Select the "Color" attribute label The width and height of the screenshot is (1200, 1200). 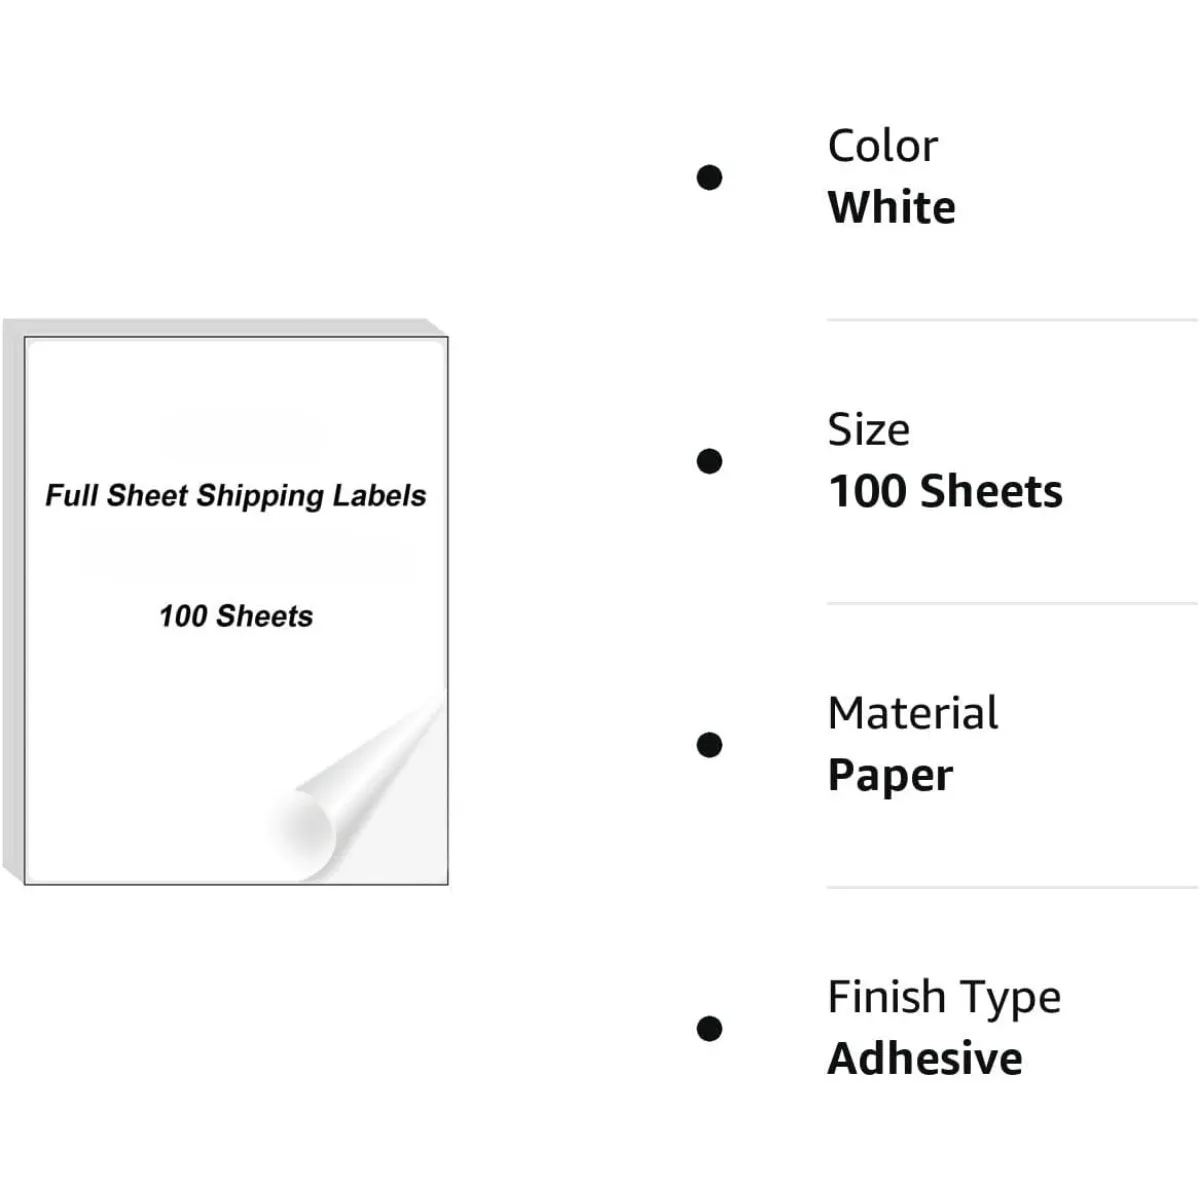click(882, 146)
